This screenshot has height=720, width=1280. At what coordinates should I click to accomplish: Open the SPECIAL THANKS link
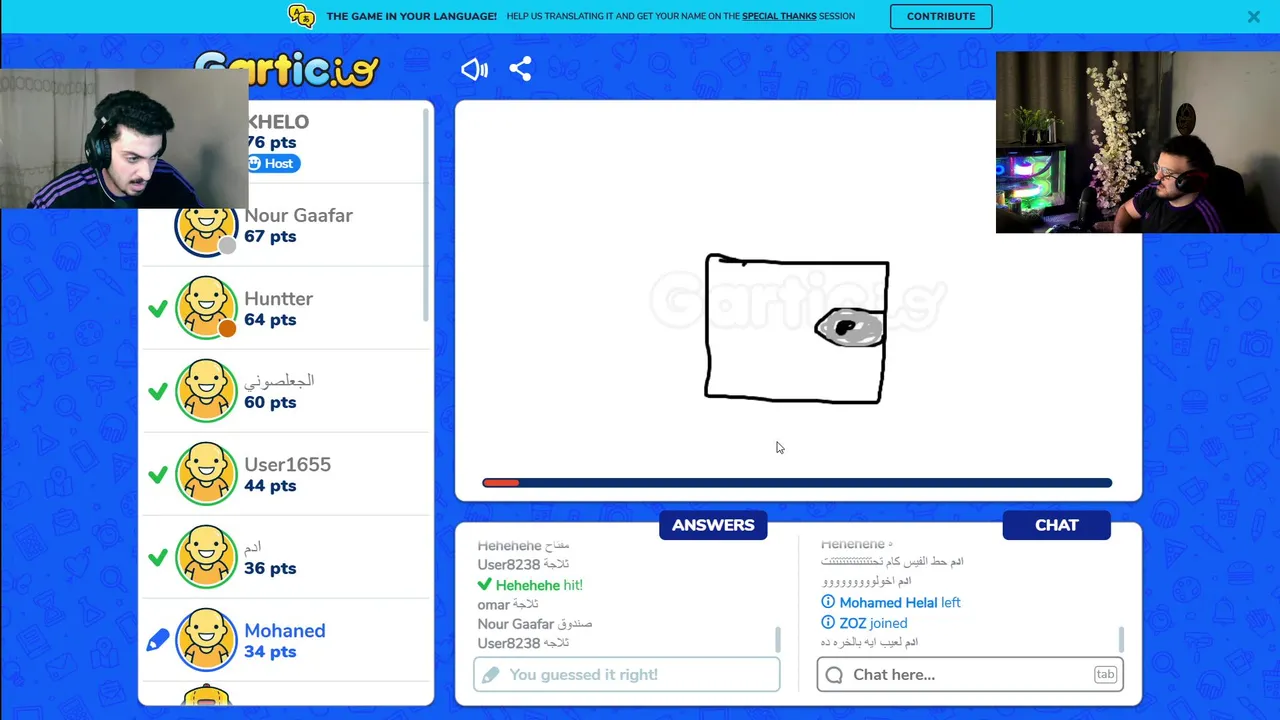(x=779, y=16)
